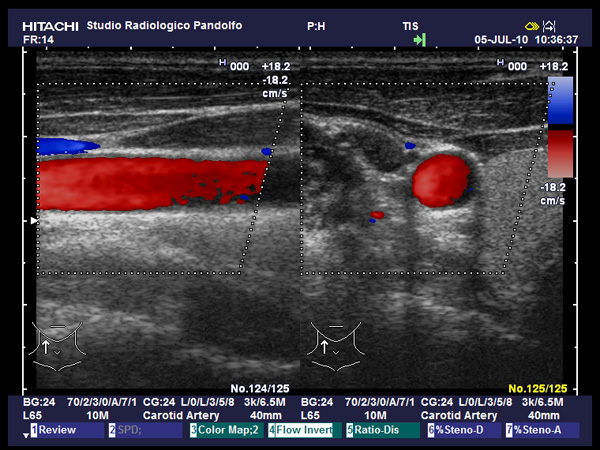Select yellow frame counter No.125/125
Image resolution: width=600 pixels, height=450 pixels.
pyautogui.click(x=538, y=389)
